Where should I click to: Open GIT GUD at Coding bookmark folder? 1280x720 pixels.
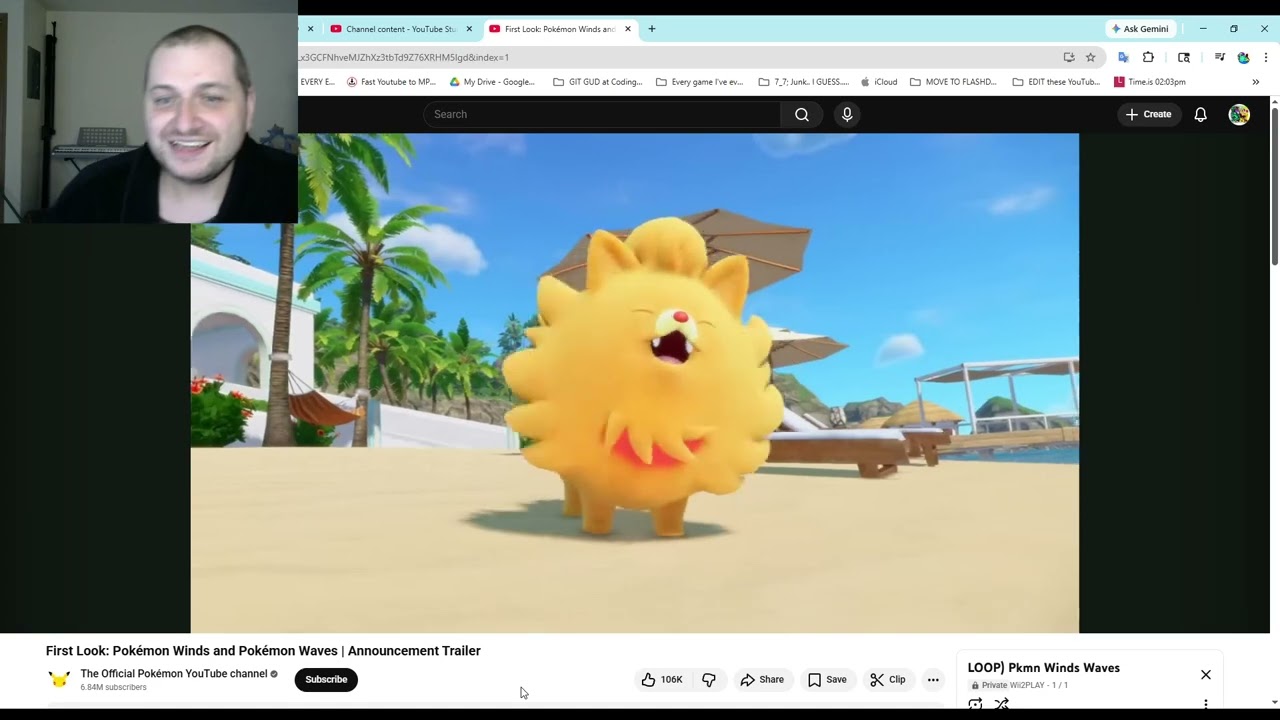pyautogui.click(x=598, y=82)
